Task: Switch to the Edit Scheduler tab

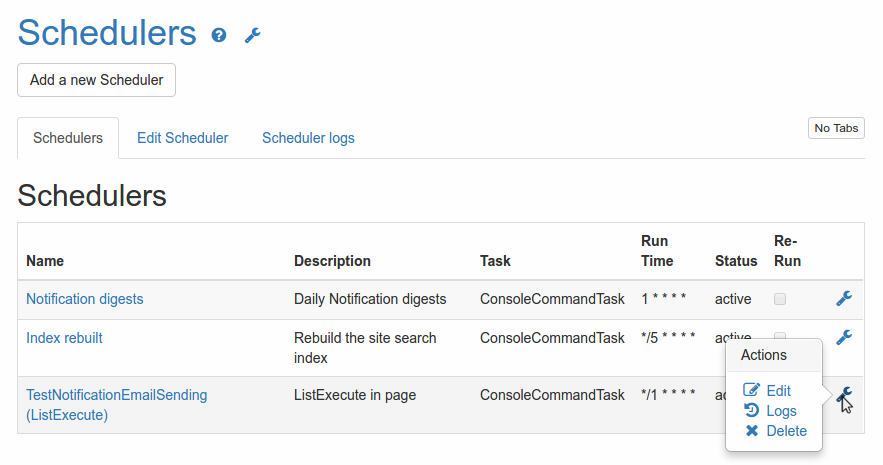Action: [x=182, y=138]
